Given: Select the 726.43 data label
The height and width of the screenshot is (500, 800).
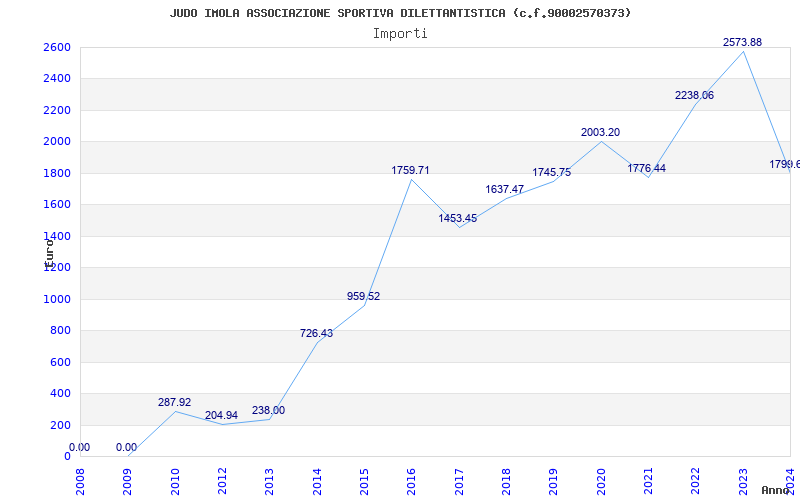Looking at the screenshot, I should point(316,334).
